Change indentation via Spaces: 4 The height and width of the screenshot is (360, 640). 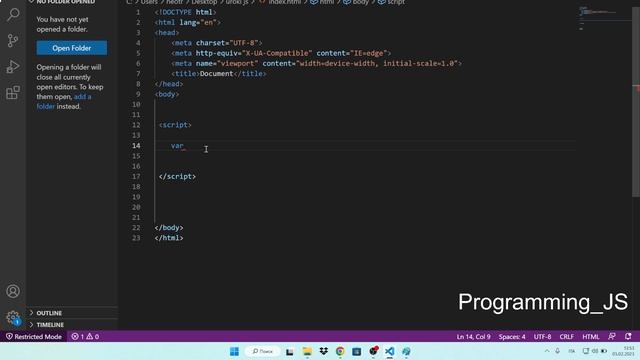coord(512,336)
